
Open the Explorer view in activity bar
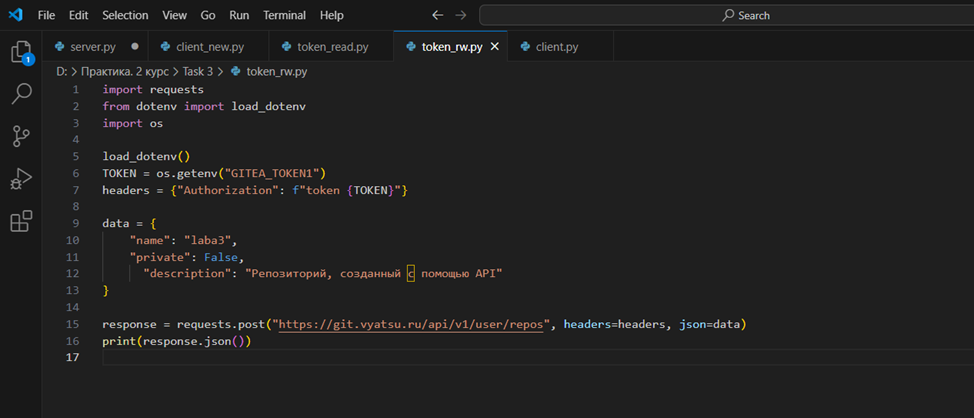21,52
